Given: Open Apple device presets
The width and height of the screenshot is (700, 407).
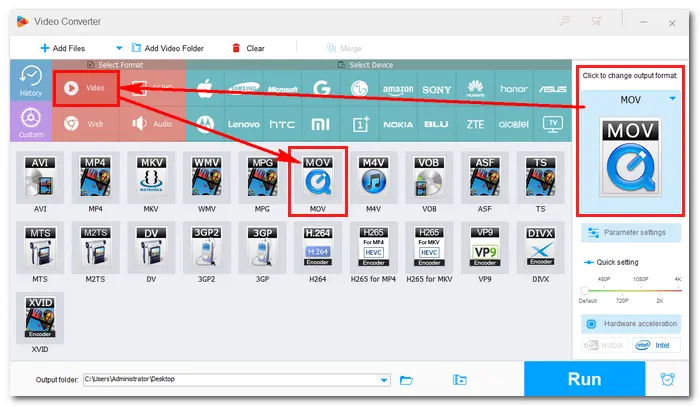Looking at the screenshot, I should [x=205, y=88].
